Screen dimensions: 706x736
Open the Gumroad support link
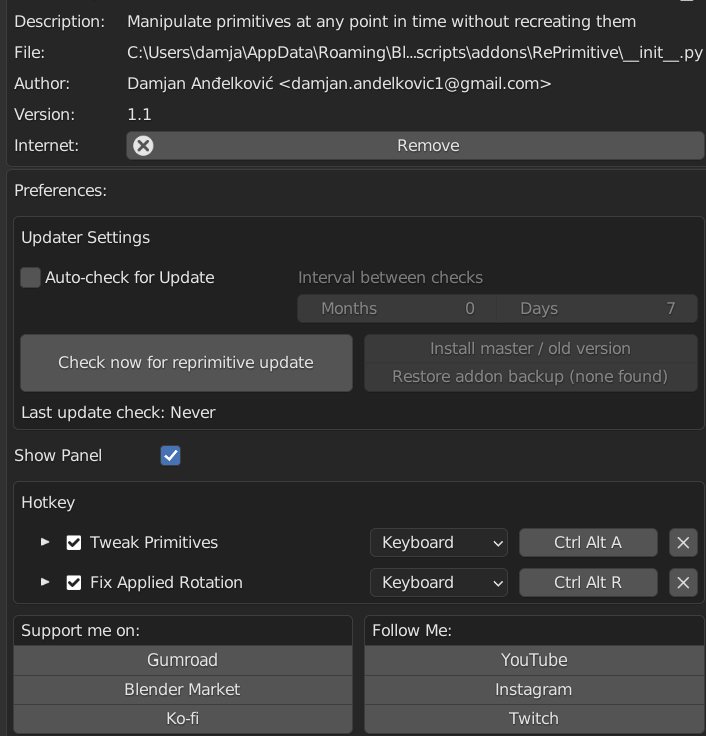click(x=182, y=660)
